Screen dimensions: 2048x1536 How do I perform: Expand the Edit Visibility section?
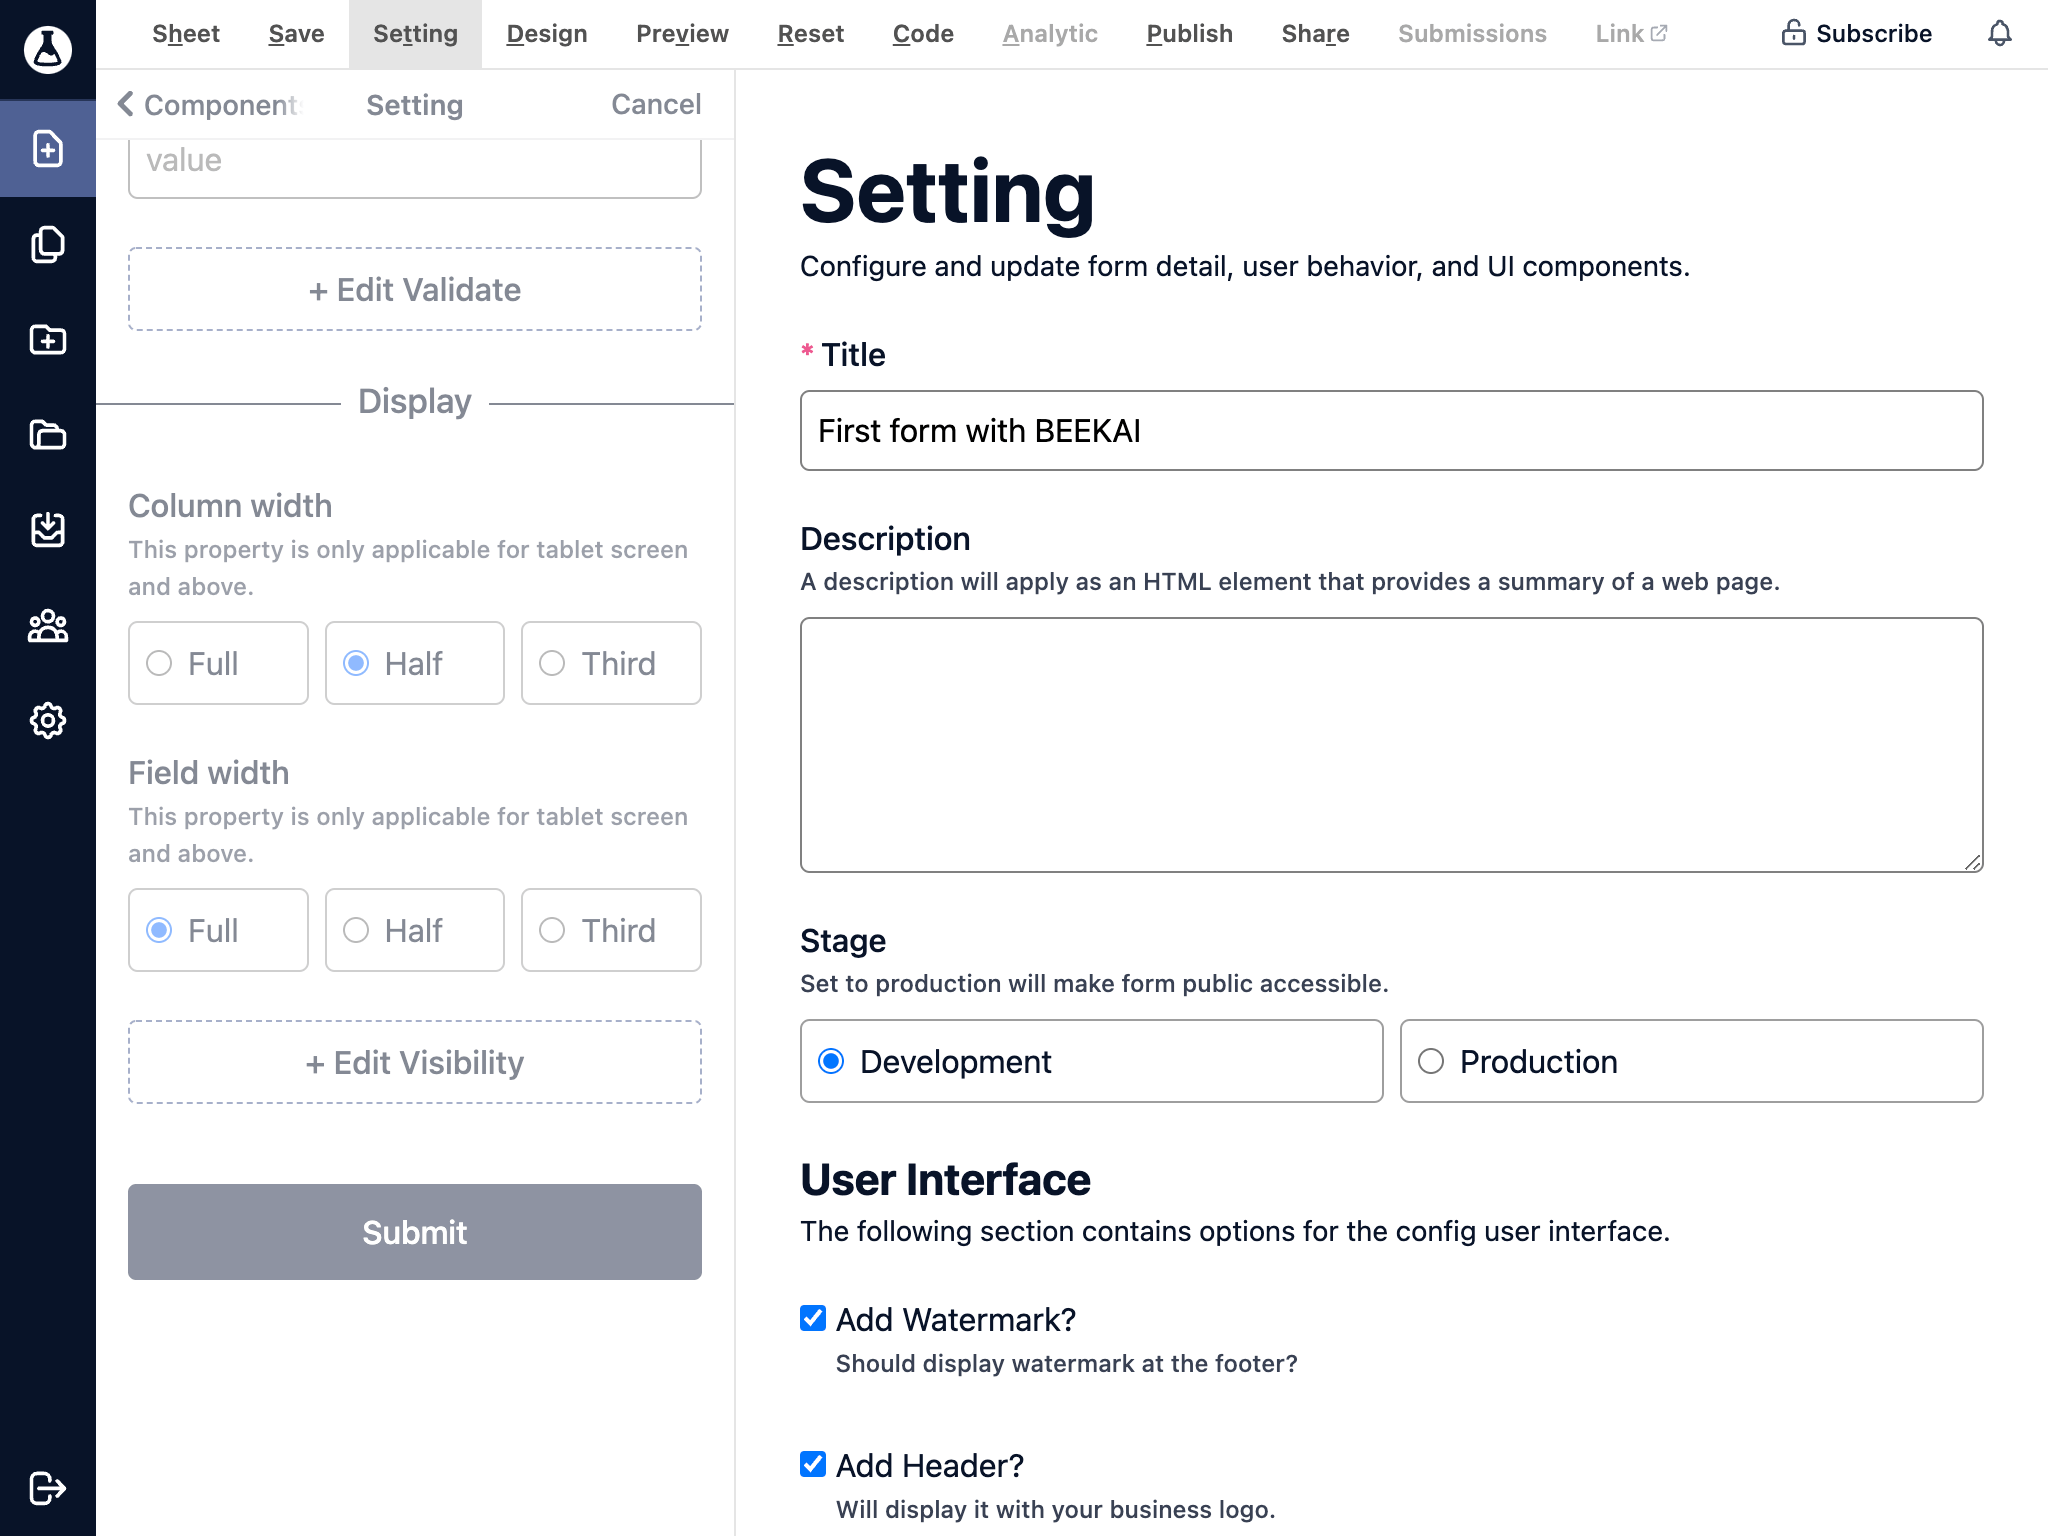414,1062
